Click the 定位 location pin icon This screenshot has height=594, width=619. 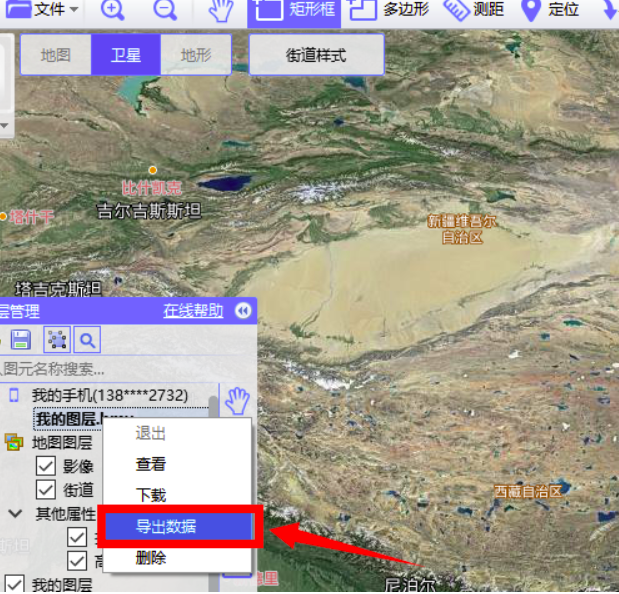(x=531, y=10)
